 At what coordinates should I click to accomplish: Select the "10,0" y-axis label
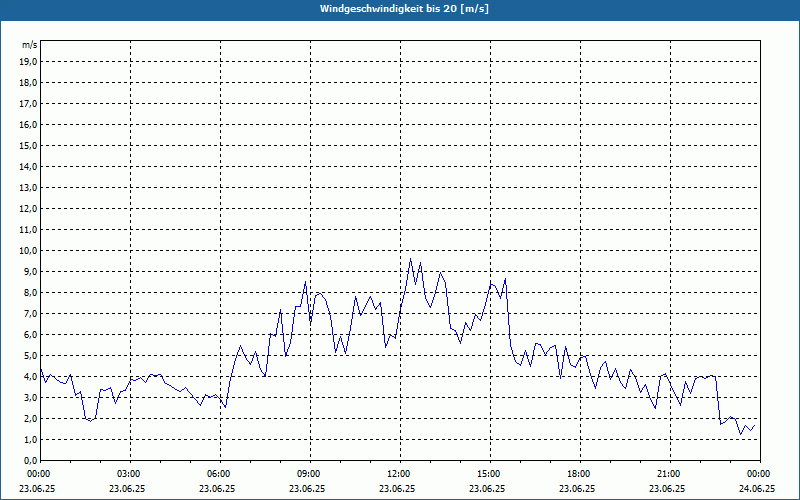coord(28,251)
